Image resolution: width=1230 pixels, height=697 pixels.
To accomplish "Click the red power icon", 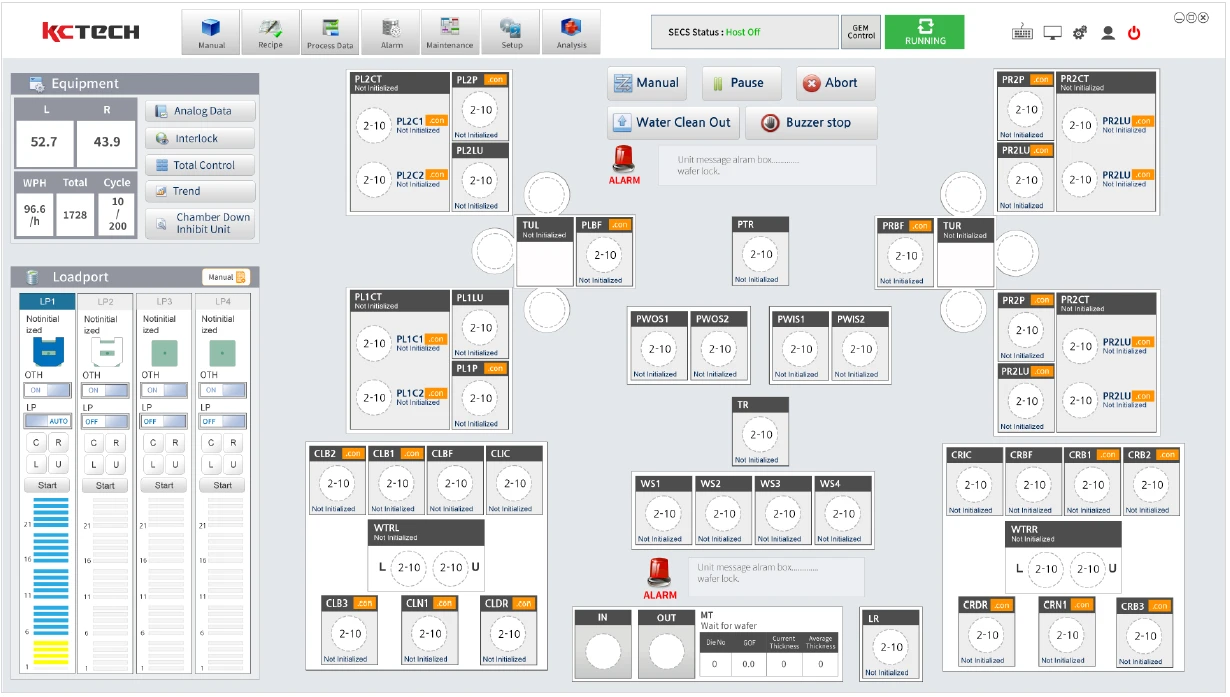I will pos(1134,33).
